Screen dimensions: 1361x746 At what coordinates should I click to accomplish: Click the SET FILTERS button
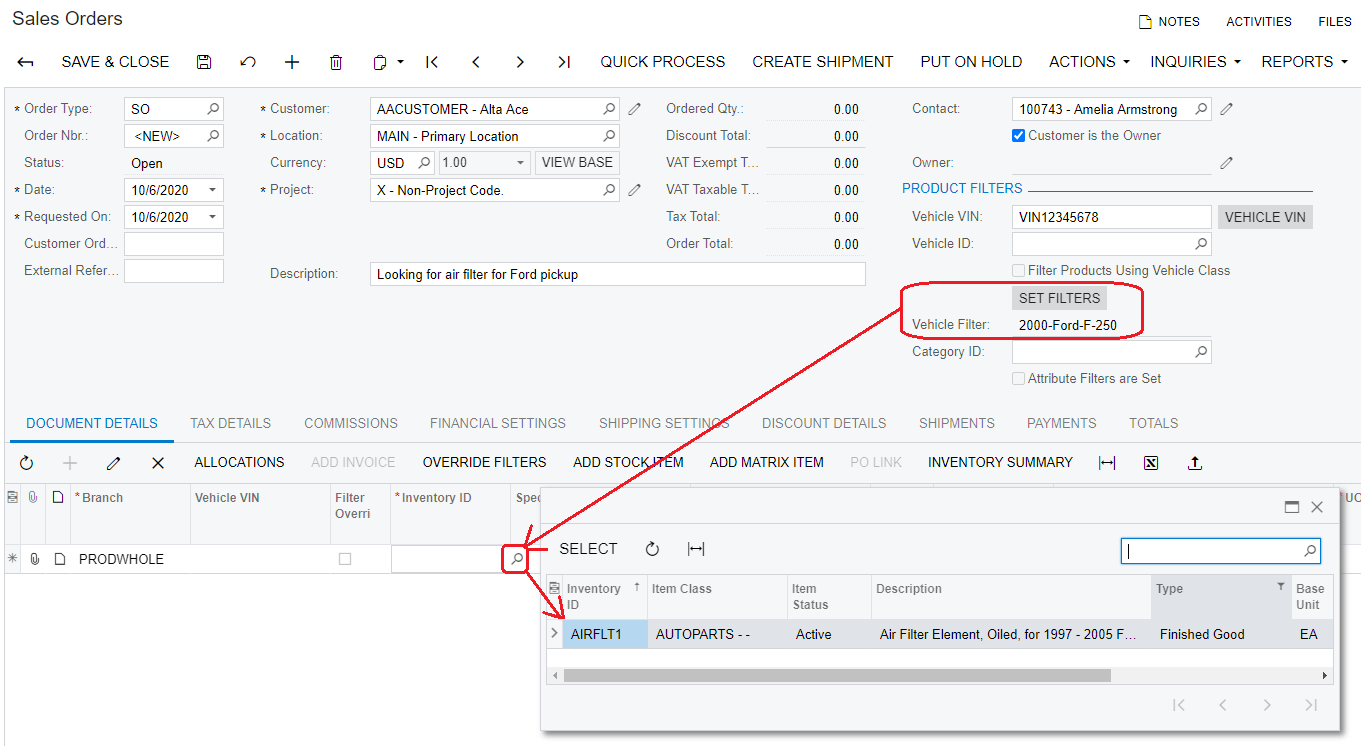[x=1059, y=298]
